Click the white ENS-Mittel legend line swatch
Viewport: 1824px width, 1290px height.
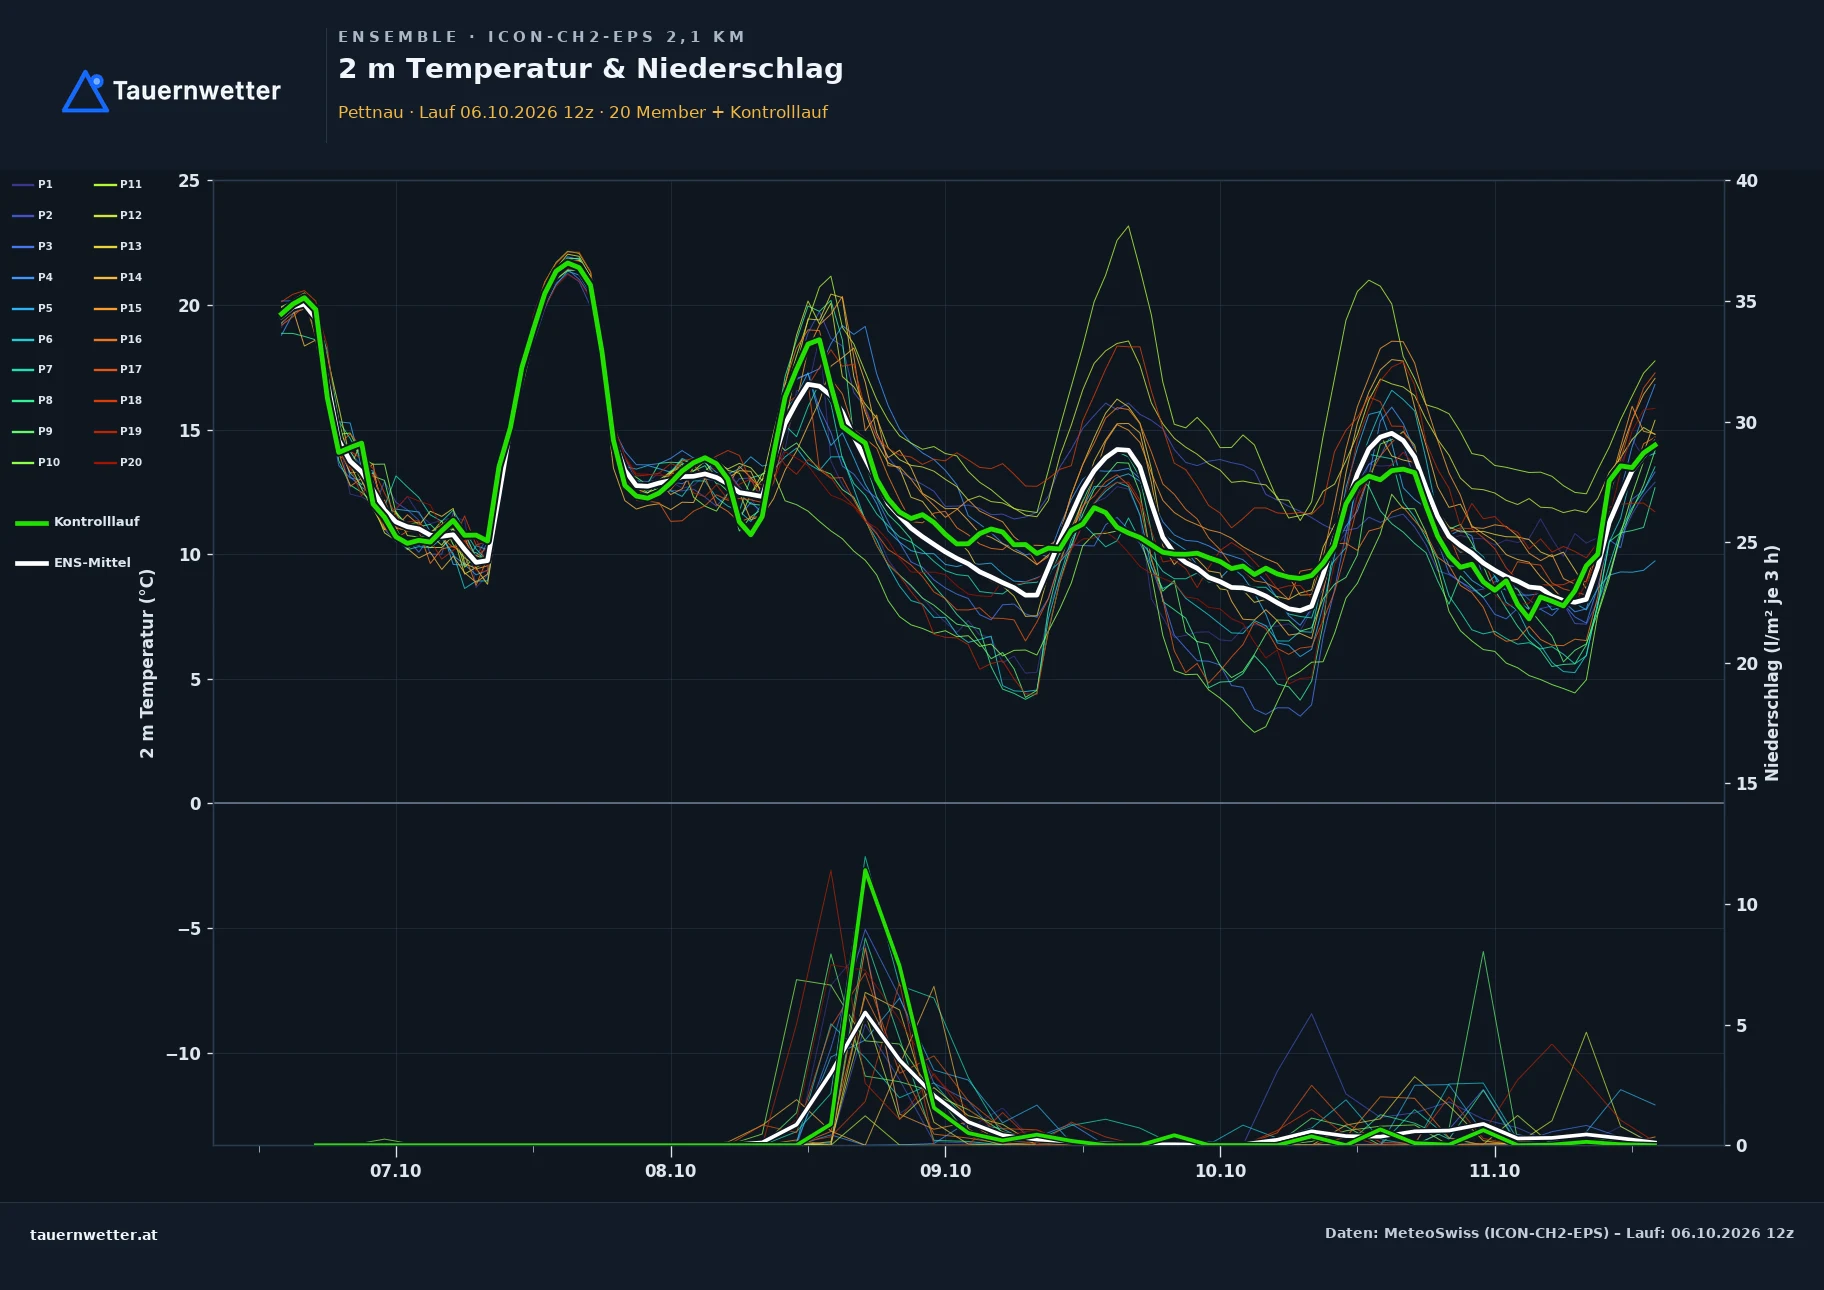[x=32, y=563]
